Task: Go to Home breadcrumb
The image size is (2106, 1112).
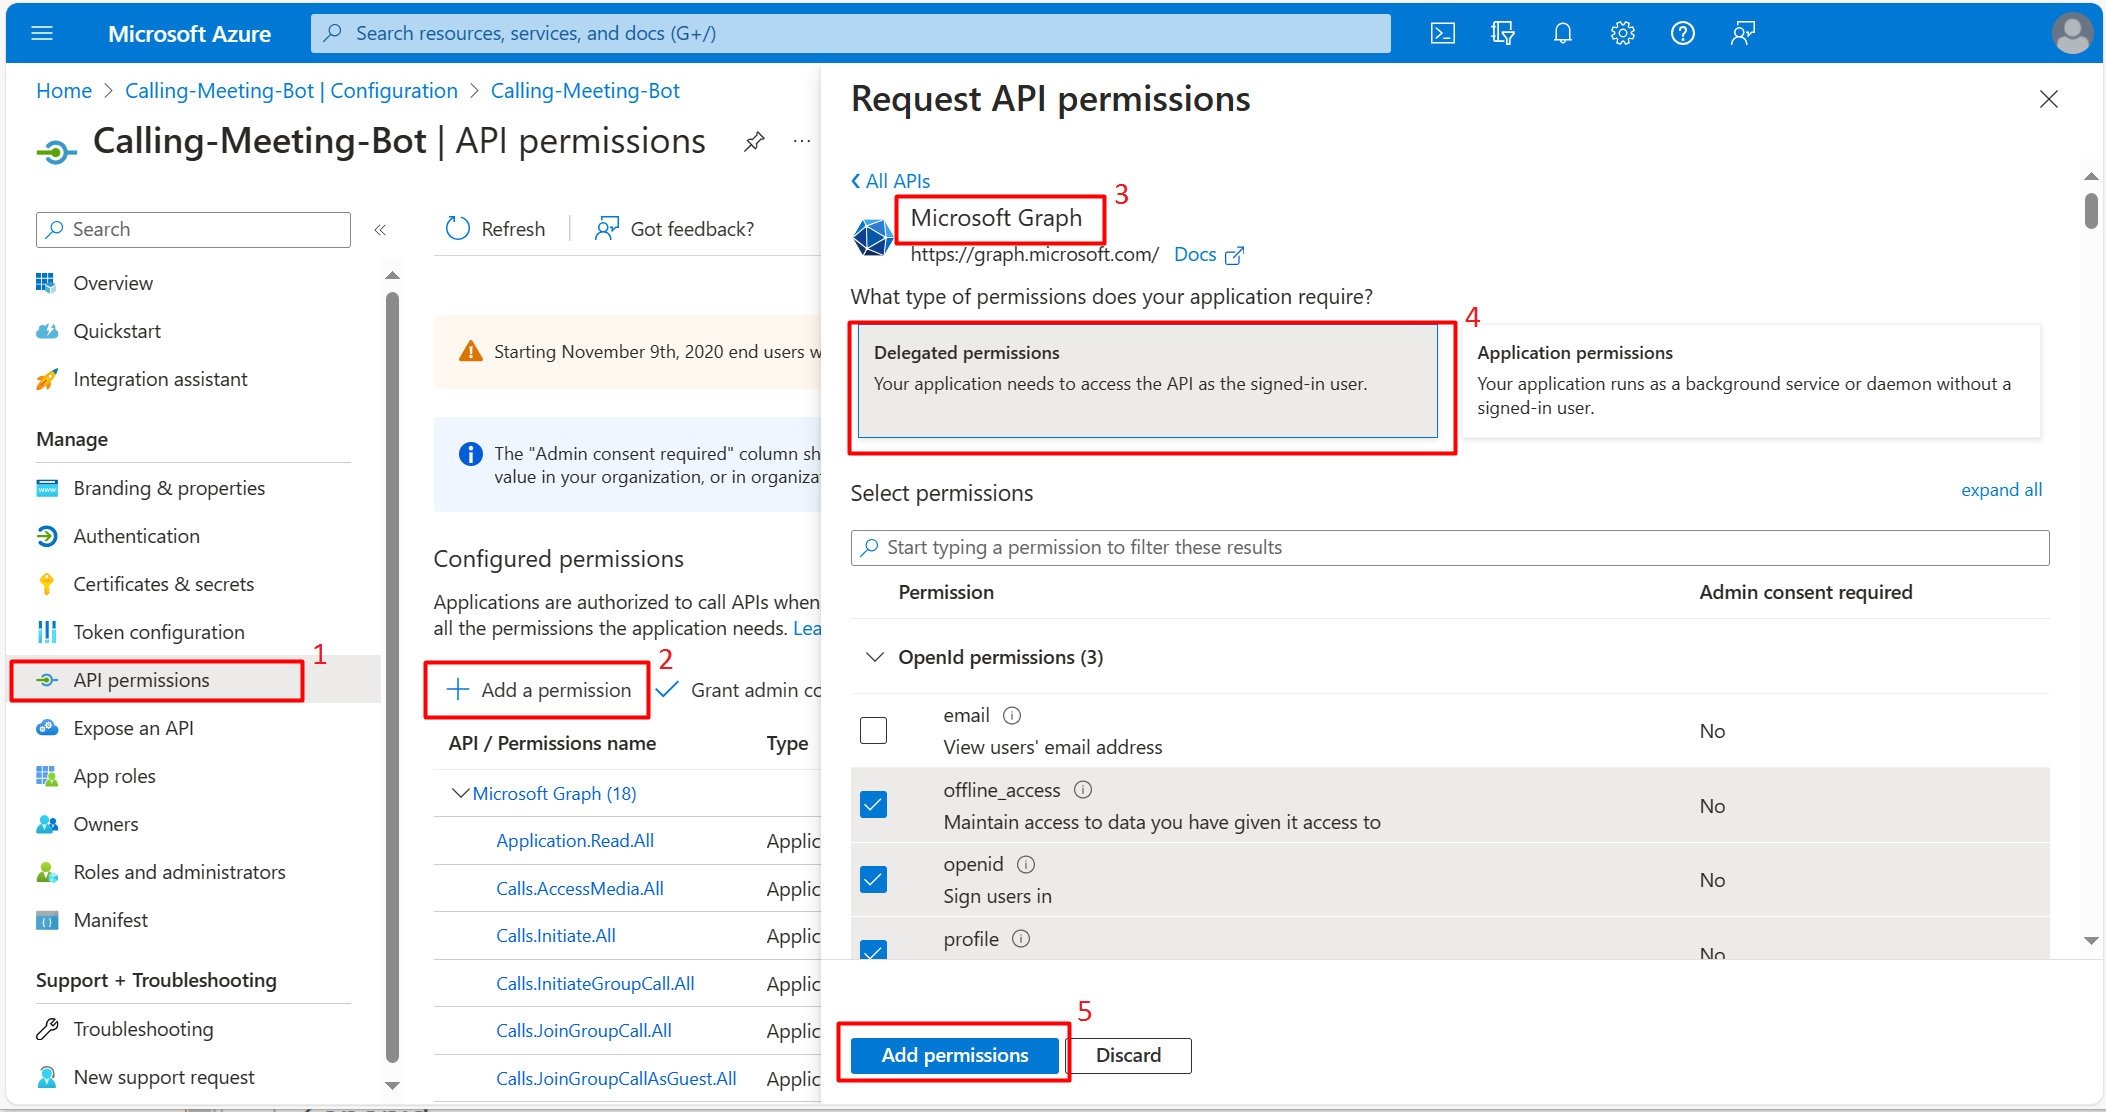Action: click(x=64, y=91)
